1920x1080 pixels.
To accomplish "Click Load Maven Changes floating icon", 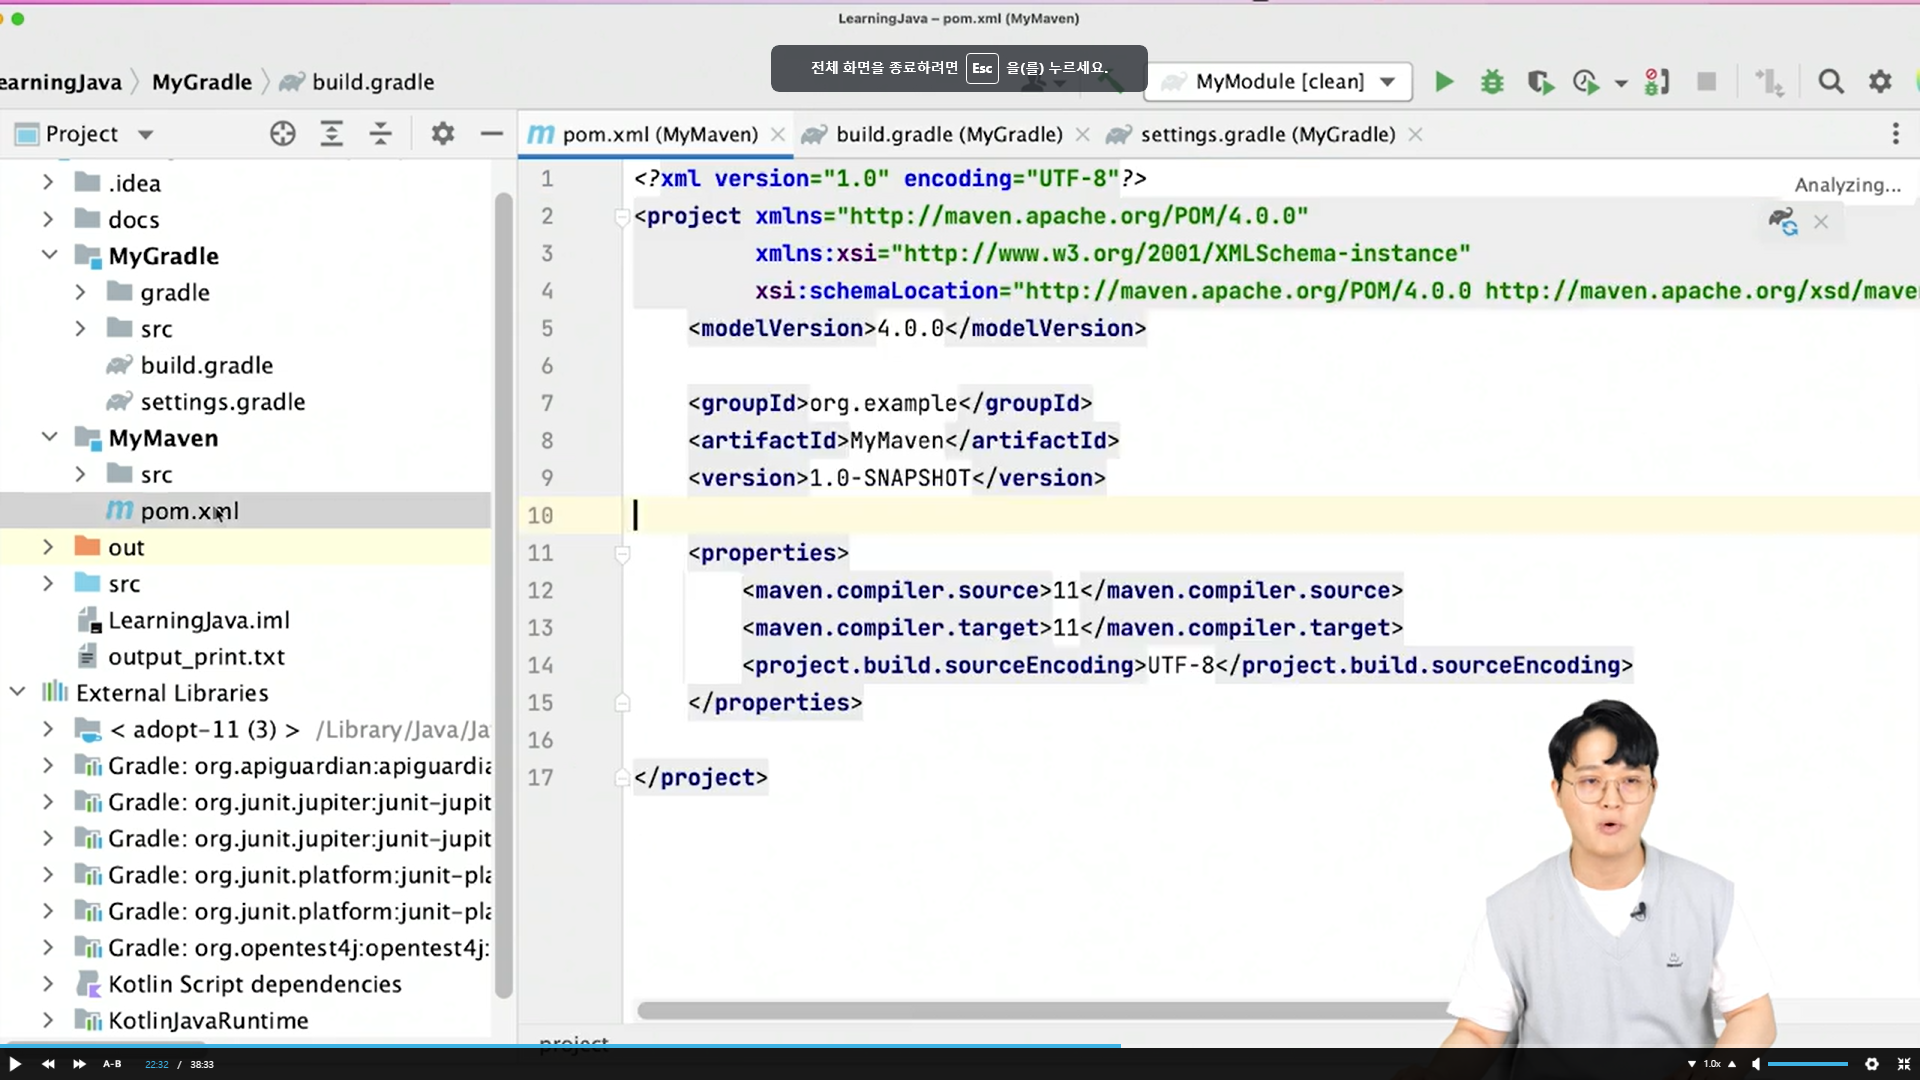I will click(x=1782, y=222).
